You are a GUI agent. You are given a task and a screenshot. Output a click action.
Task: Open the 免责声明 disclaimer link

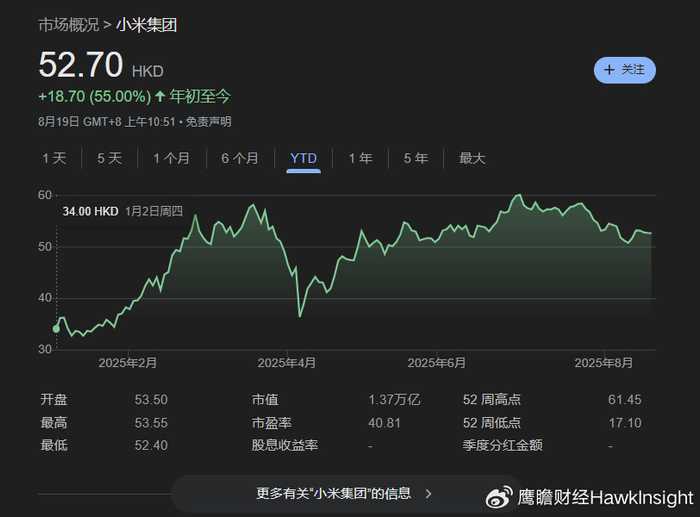coord(208,121)
